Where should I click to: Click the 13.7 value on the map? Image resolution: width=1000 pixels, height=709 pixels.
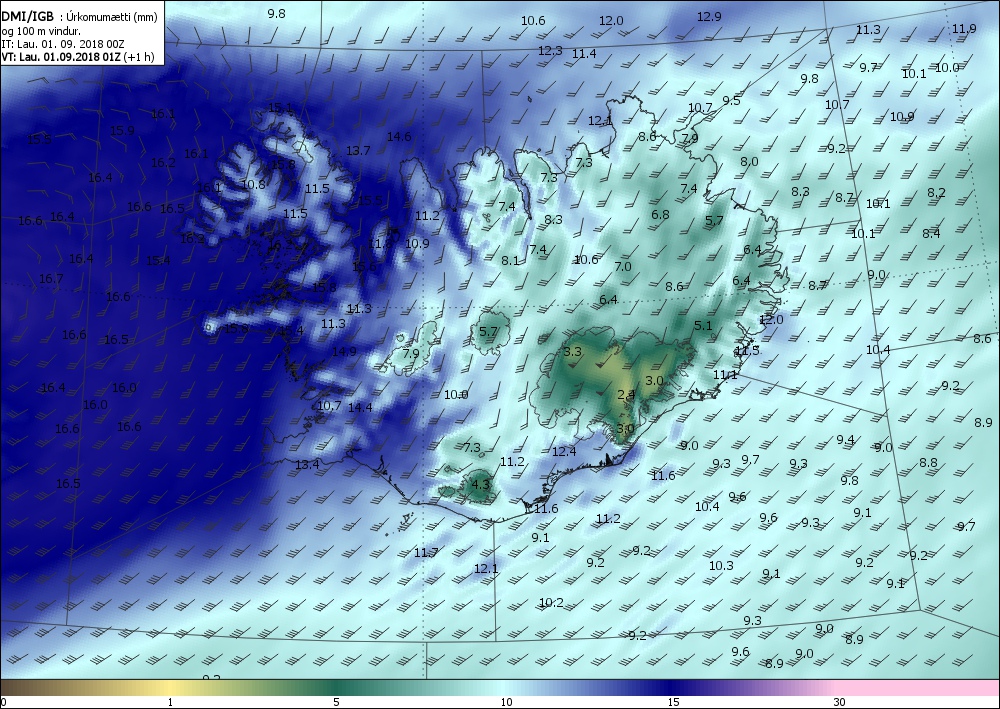[x=358, y=150]
